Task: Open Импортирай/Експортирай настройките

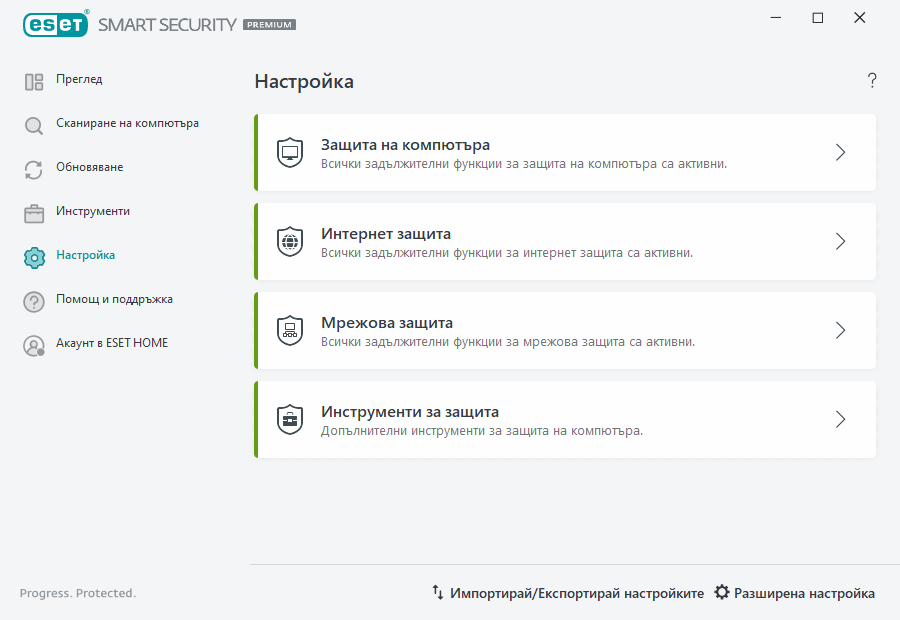Action: (570, 592)
